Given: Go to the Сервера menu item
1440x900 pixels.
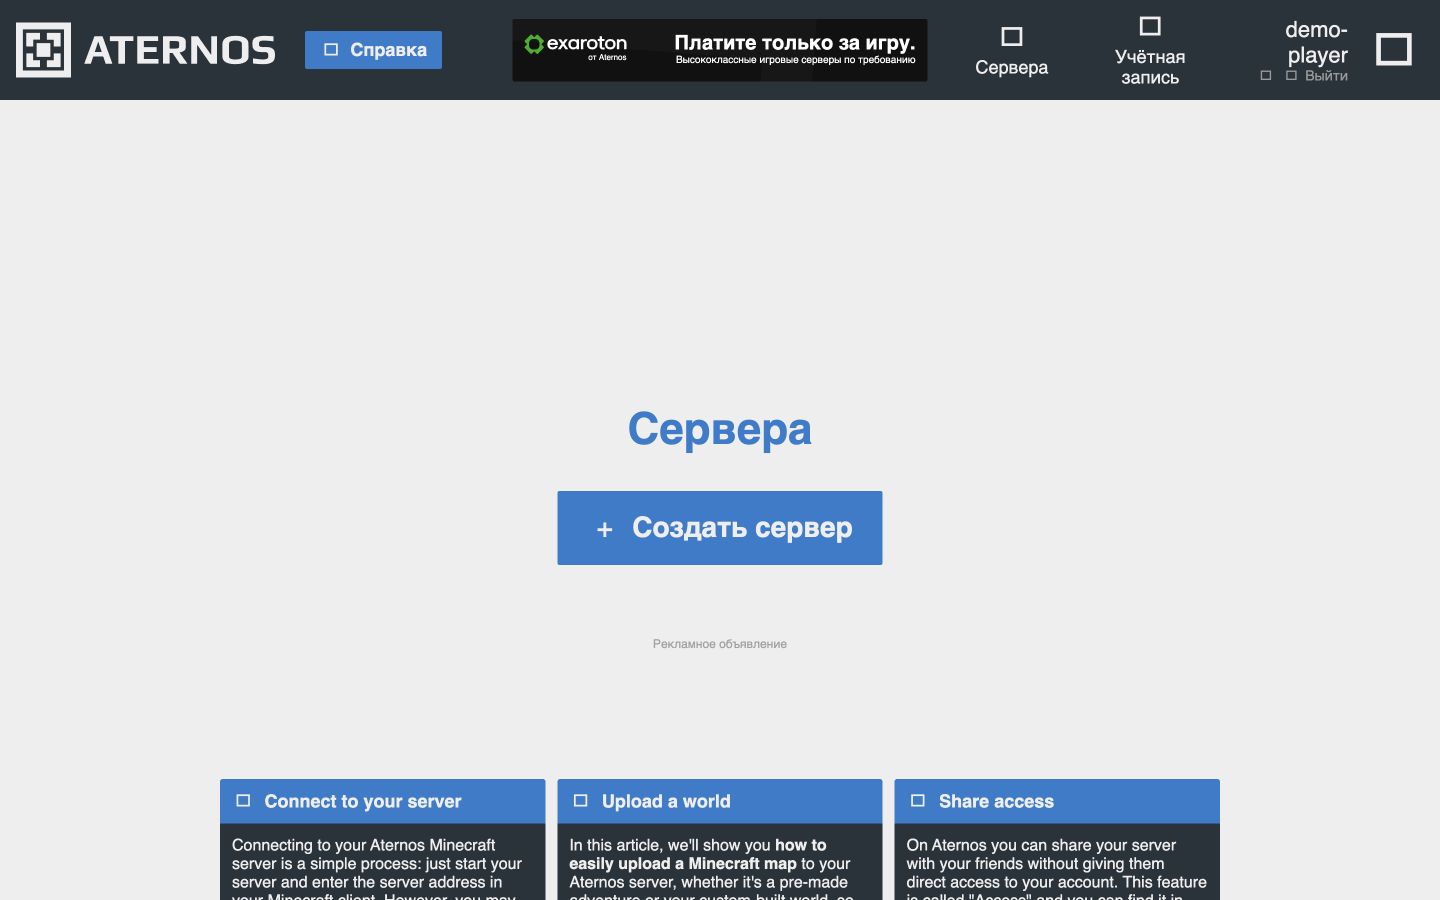Looking at the screenshot, I should tap(1011, 51).
